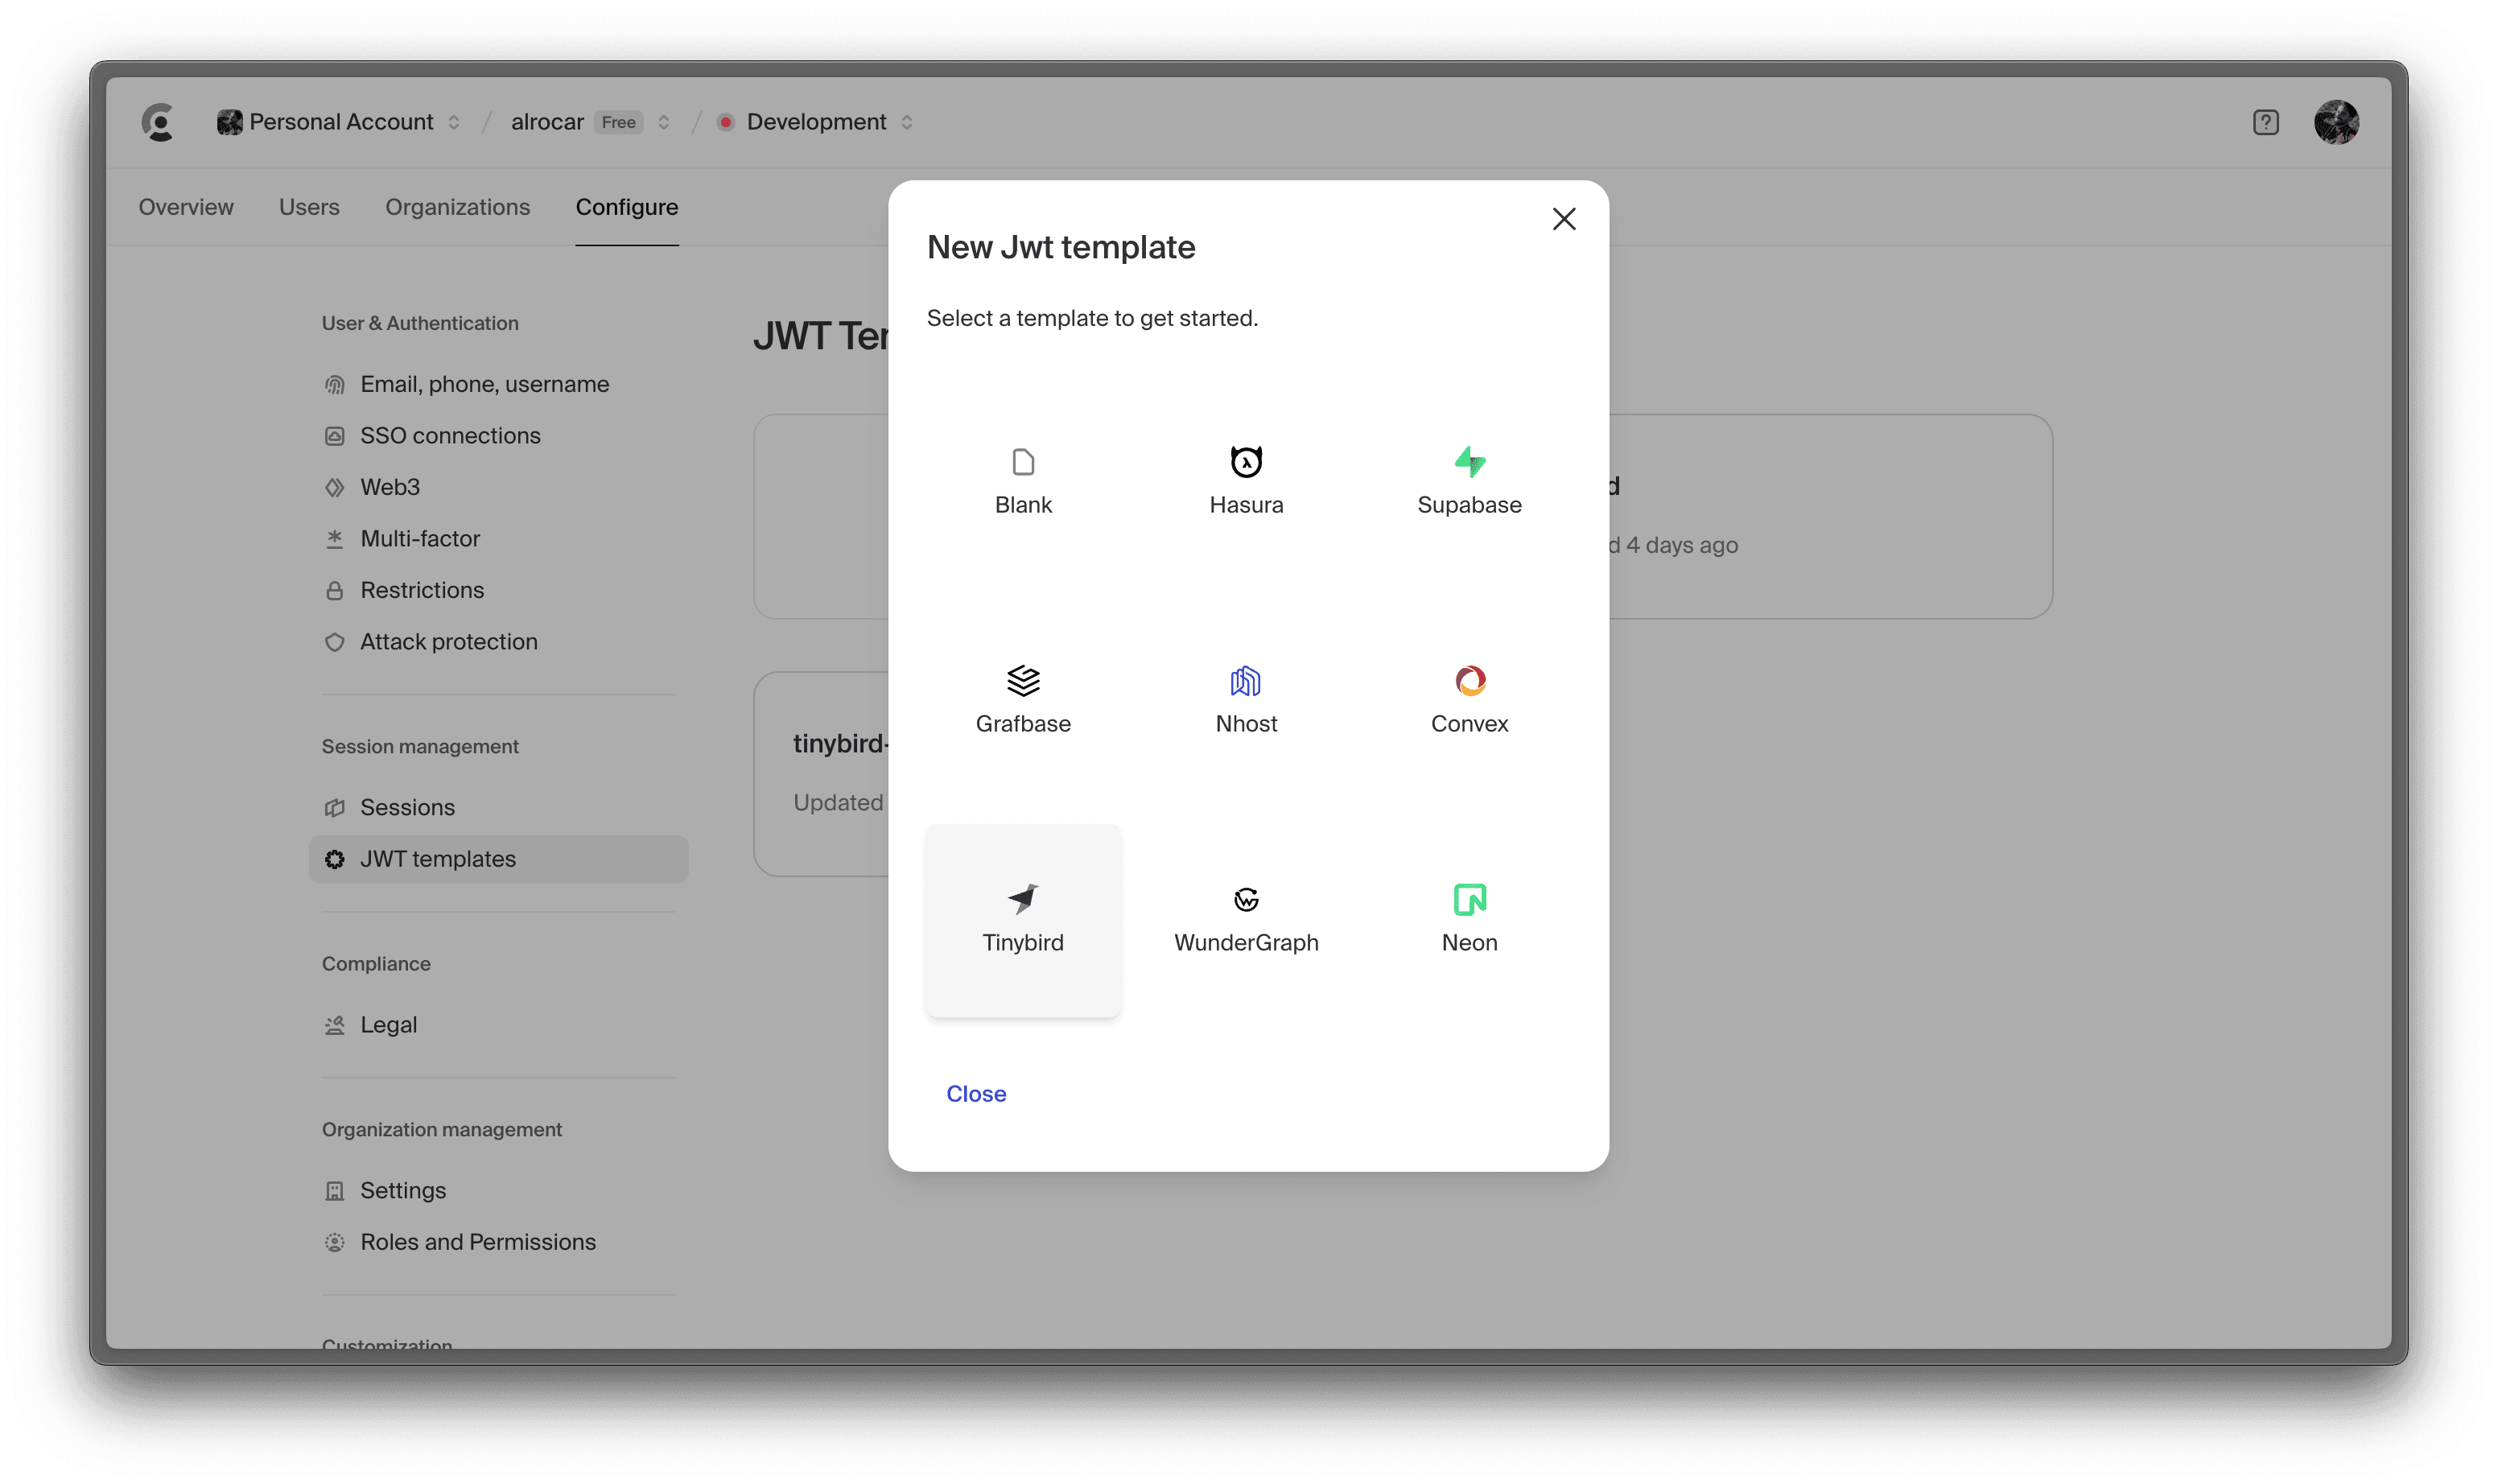Click the Neon template label
The image size is (2498, 1484).
pyautogui.click(x=1469, y=943)
